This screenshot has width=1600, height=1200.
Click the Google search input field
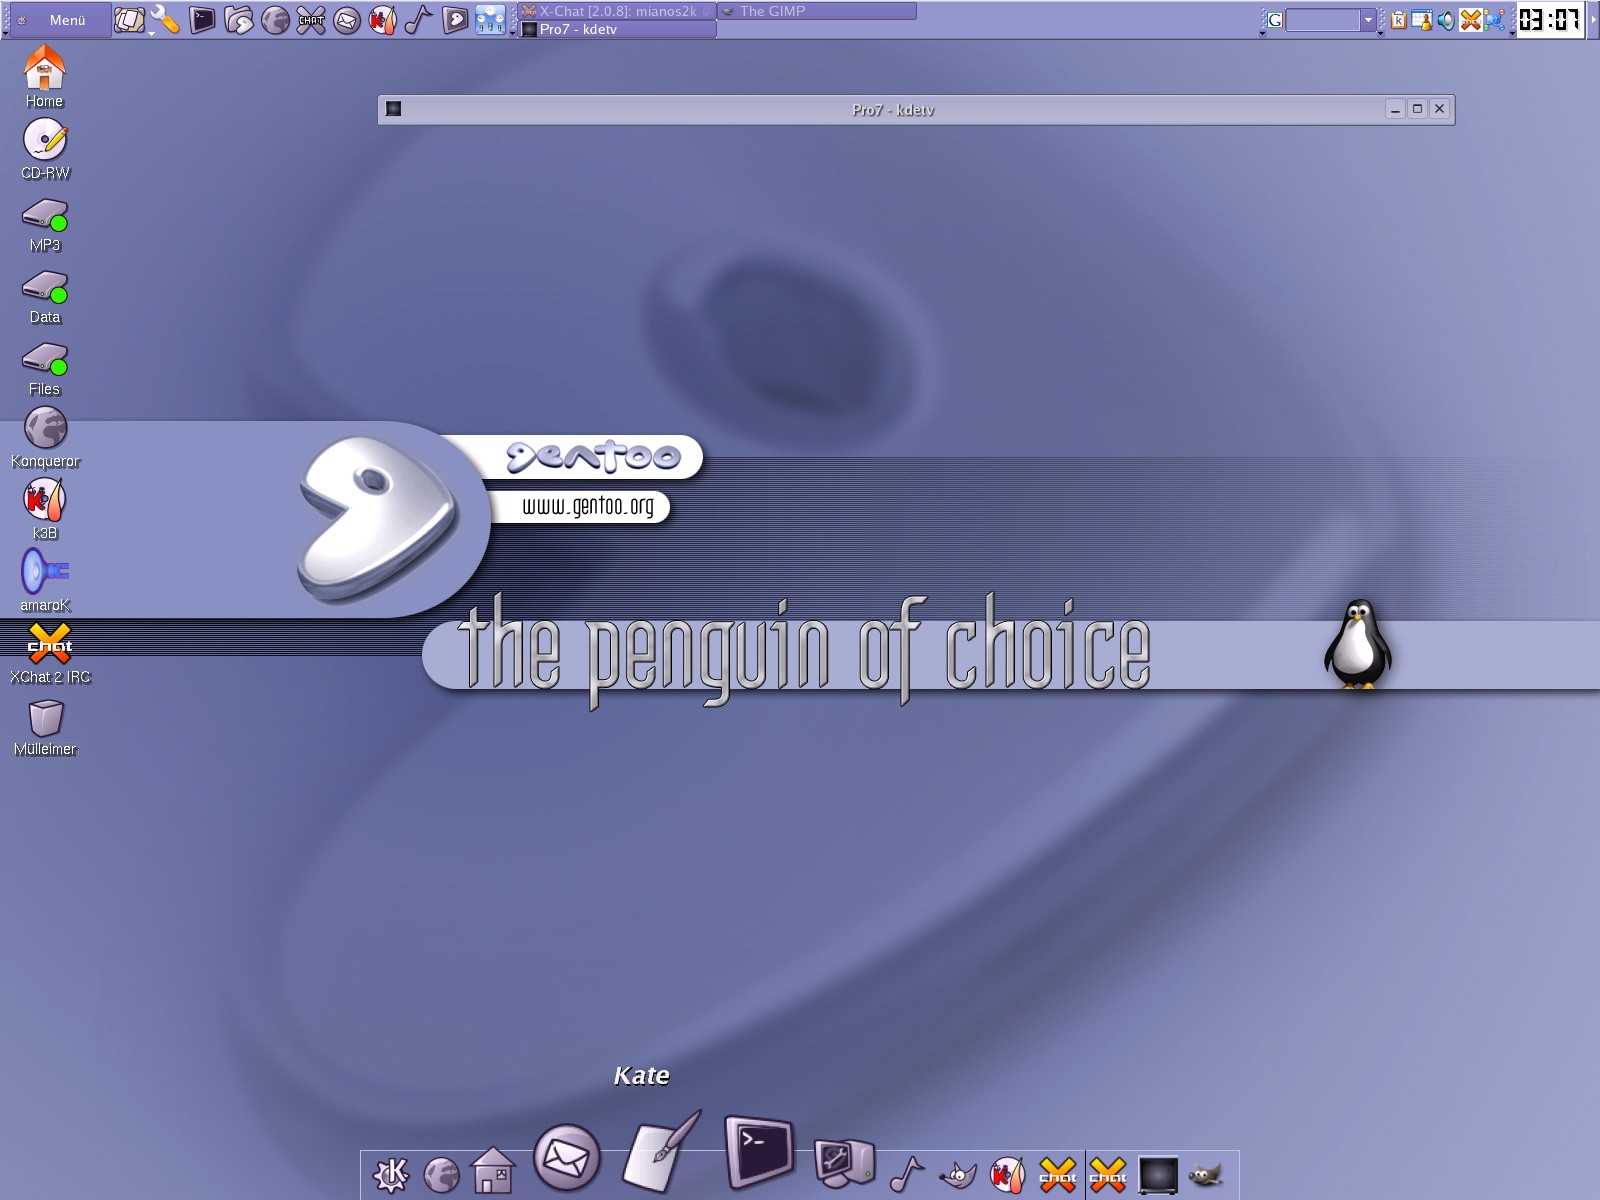click(1323, 20)
